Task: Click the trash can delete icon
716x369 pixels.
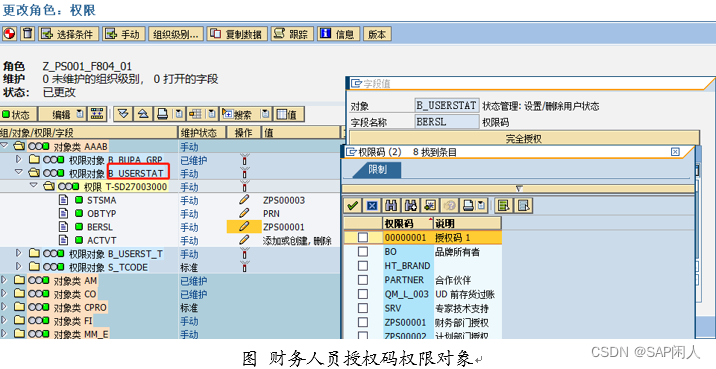Action: click(28, 34)
